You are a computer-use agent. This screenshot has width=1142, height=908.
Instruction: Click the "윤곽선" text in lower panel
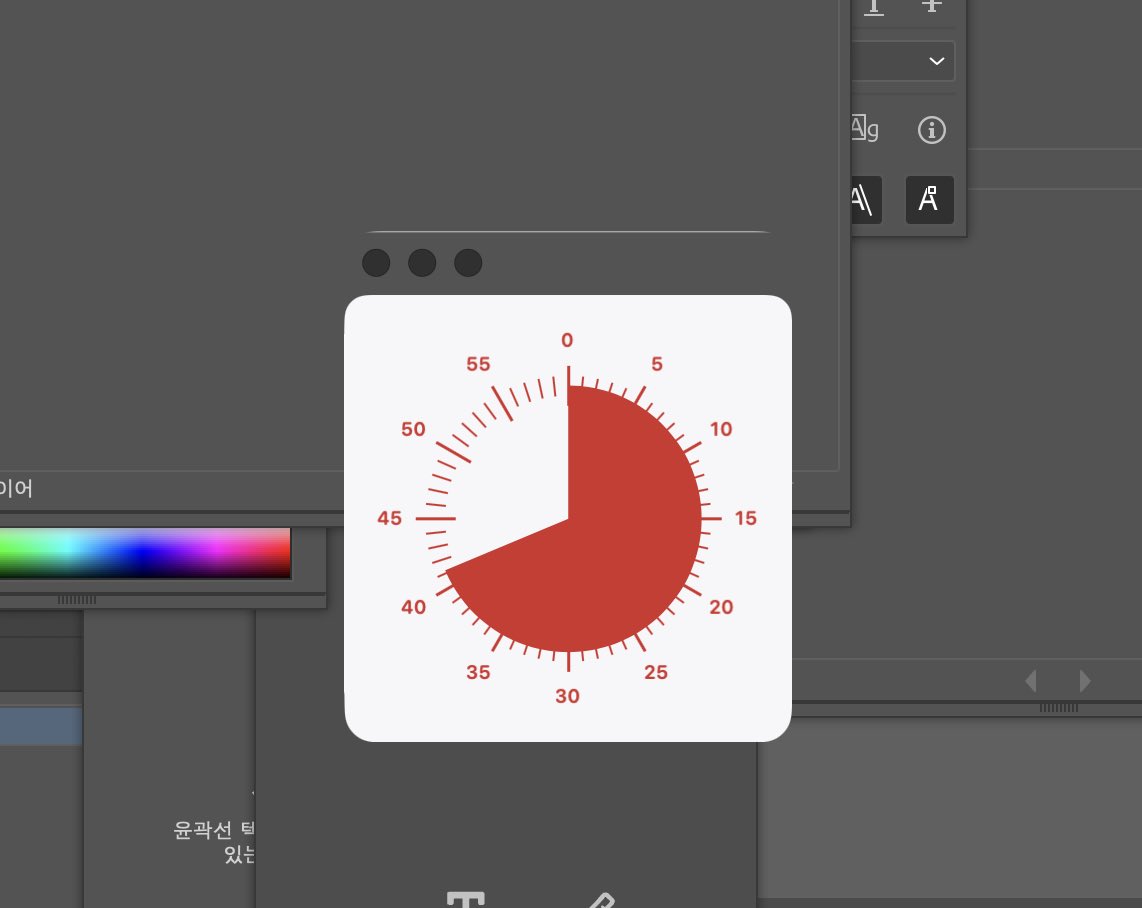[x=202, y=830]
